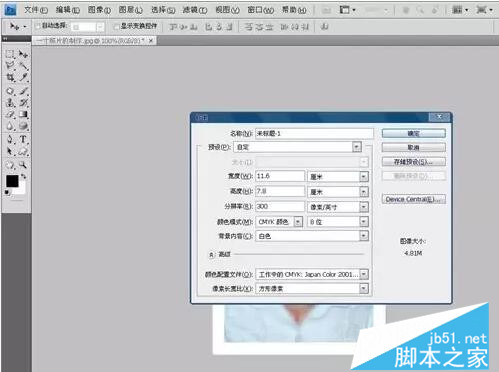Open the 视图 View menu
The width and height of the screenshot is (499, 372).
(227, 10)
